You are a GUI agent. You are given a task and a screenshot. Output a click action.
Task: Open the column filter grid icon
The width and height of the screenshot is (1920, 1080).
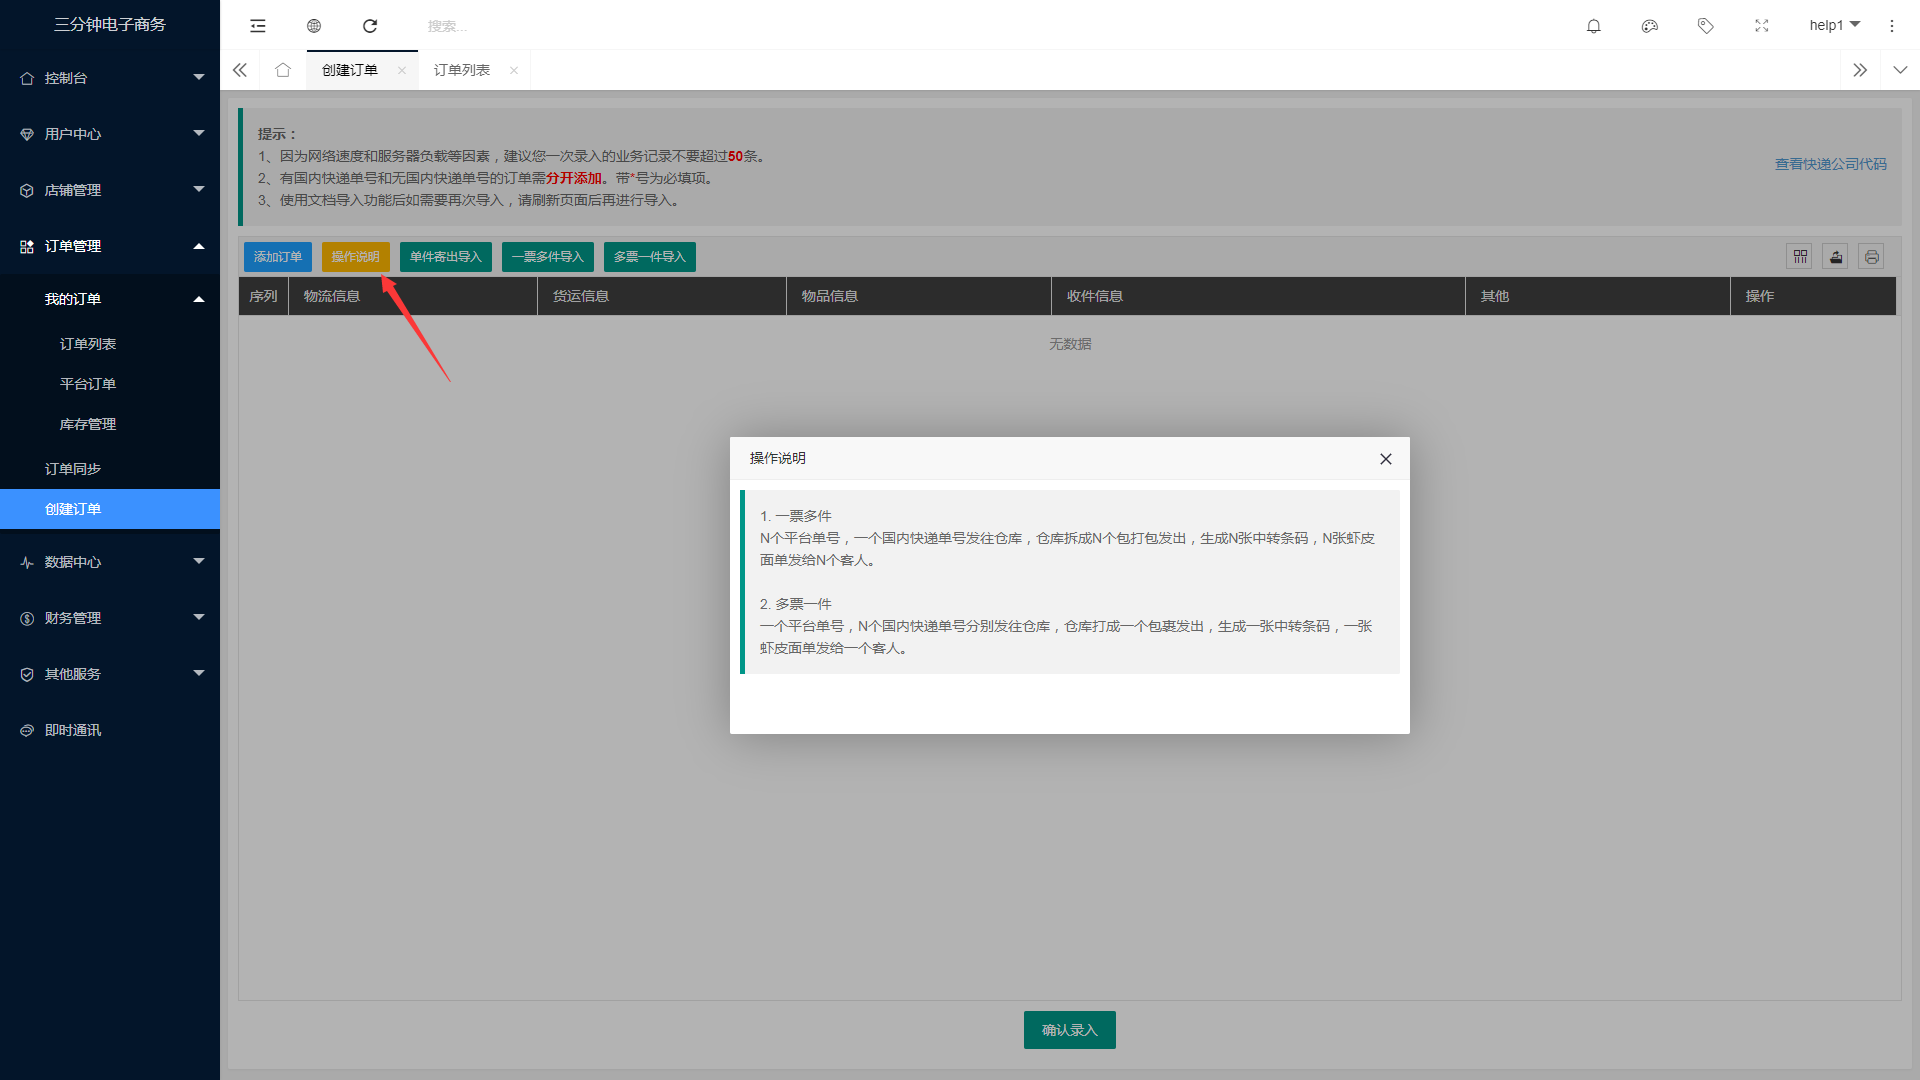pos(1800,257)
